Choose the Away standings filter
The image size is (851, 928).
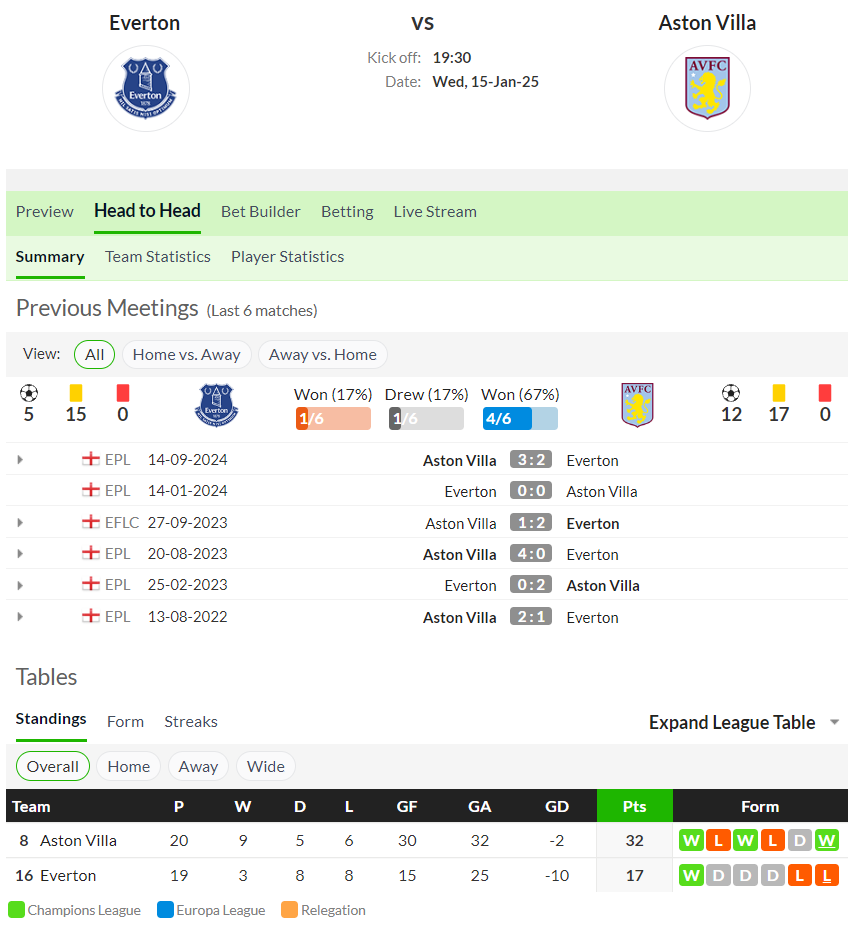coord(198,766)
